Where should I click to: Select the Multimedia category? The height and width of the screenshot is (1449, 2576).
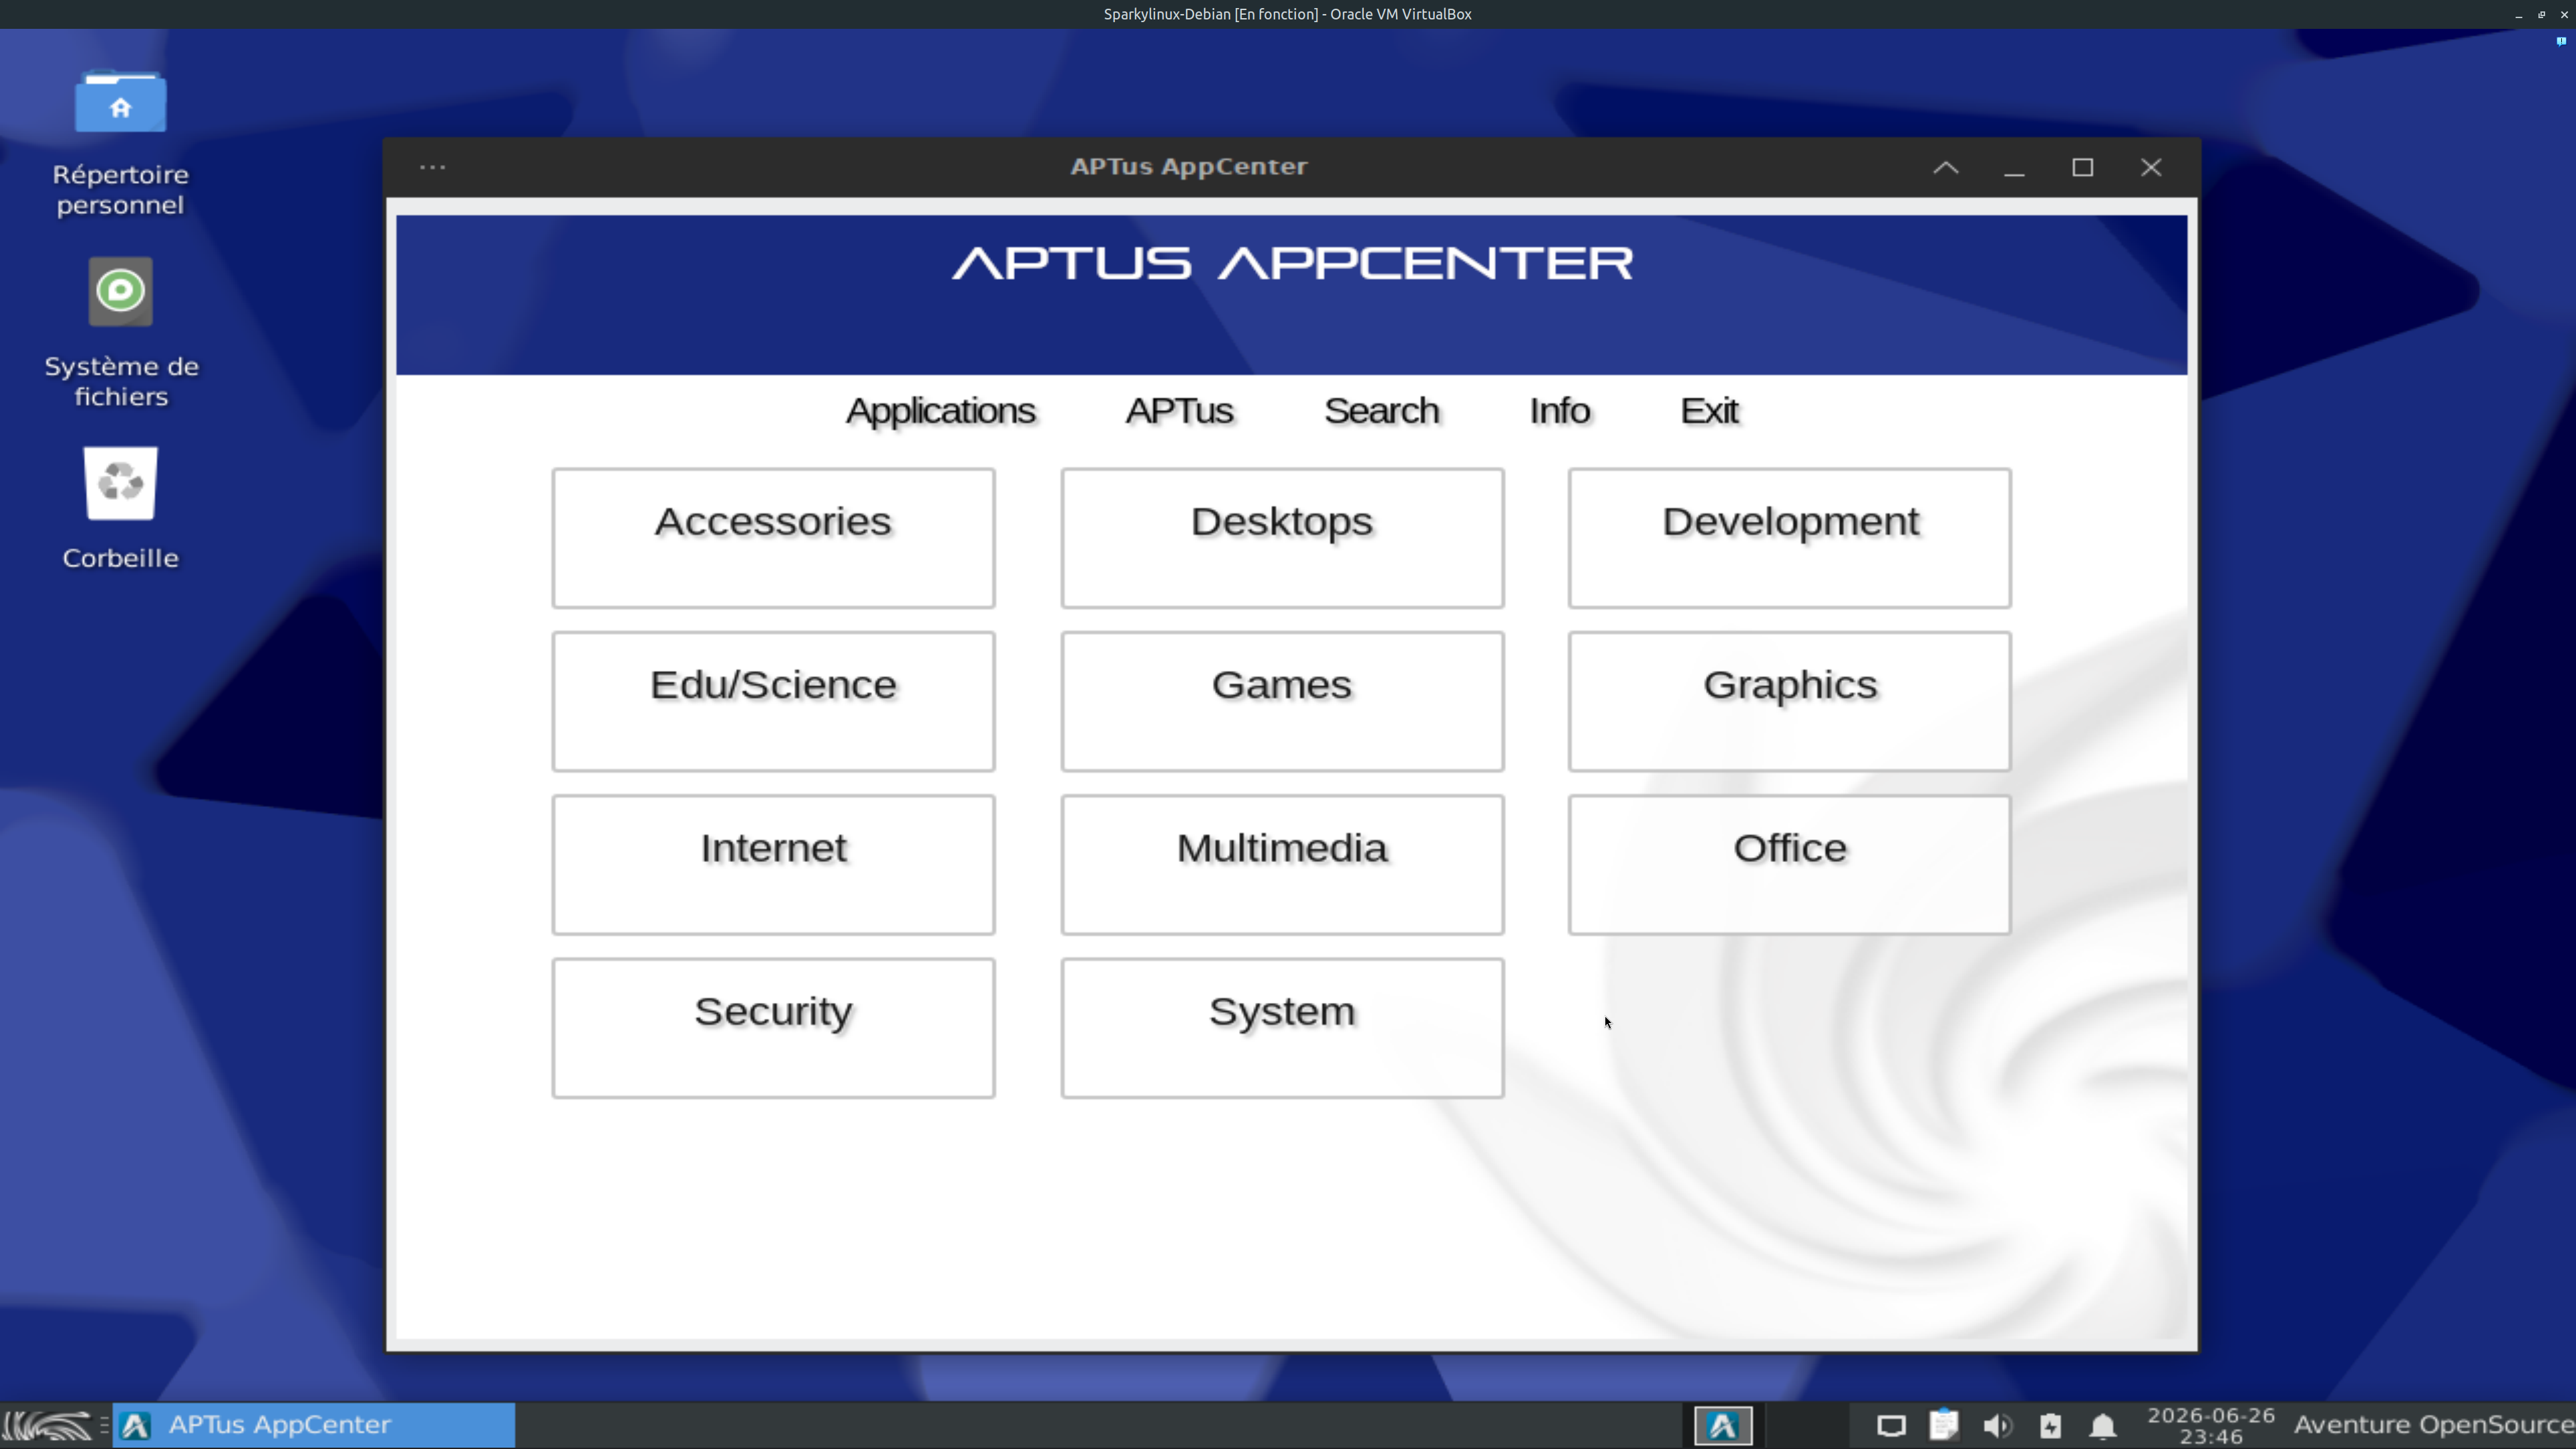[x=1282, y=865]
